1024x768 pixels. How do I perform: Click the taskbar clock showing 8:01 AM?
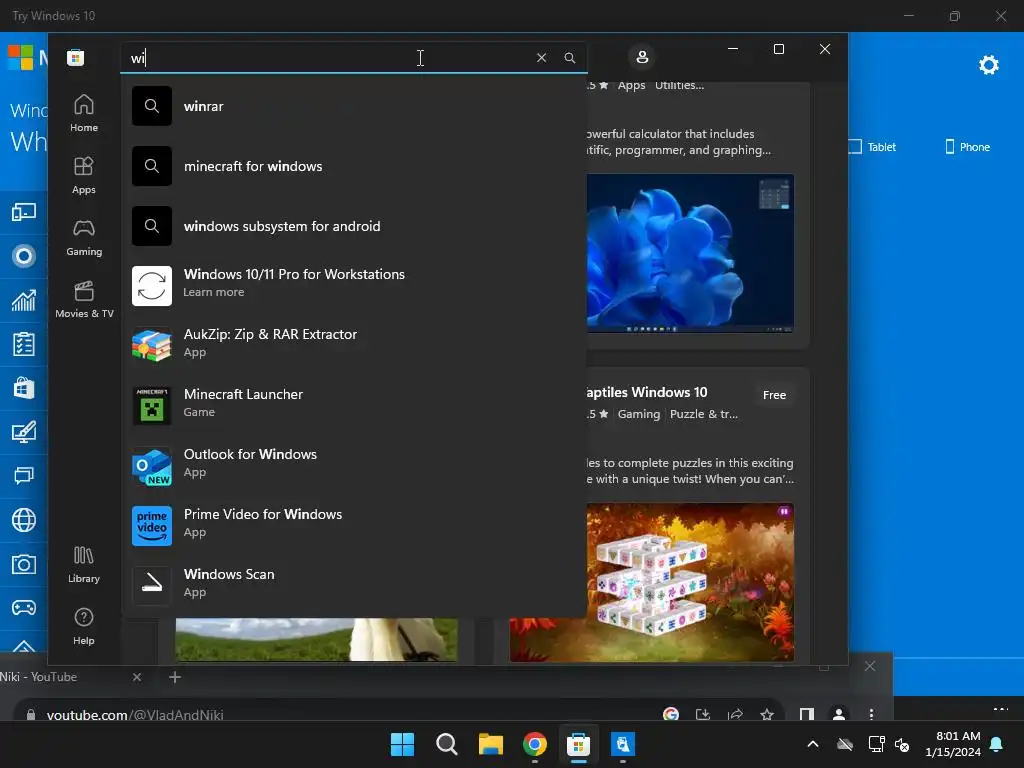[953, 744]
